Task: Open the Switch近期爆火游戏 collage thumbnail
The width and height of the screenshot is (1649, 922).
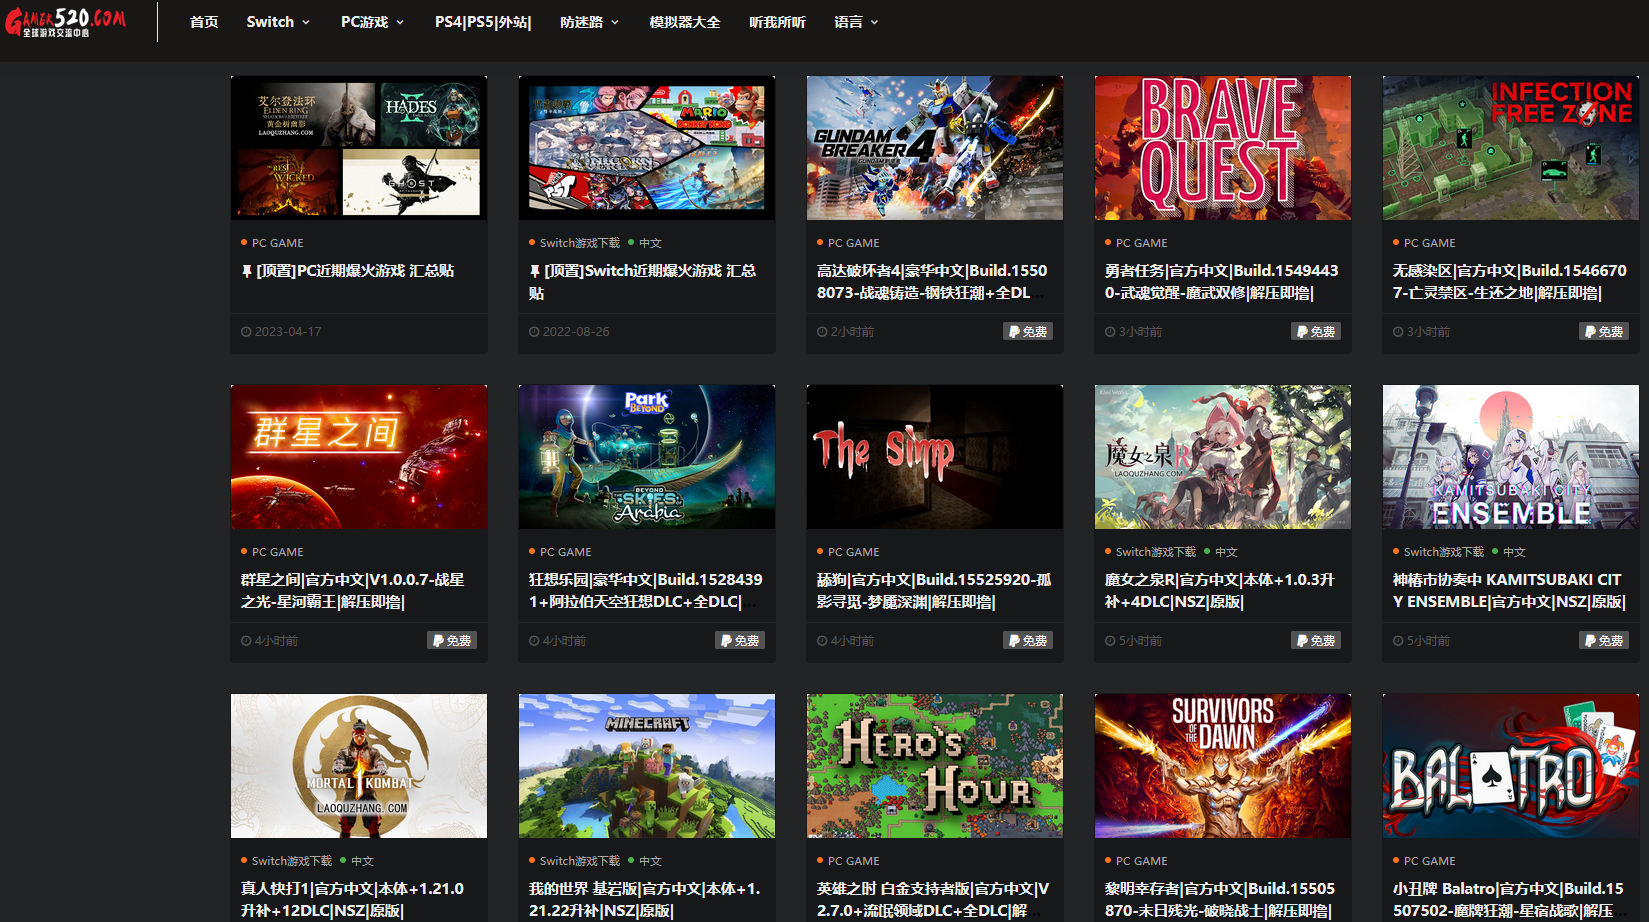Action: [647, 148]
